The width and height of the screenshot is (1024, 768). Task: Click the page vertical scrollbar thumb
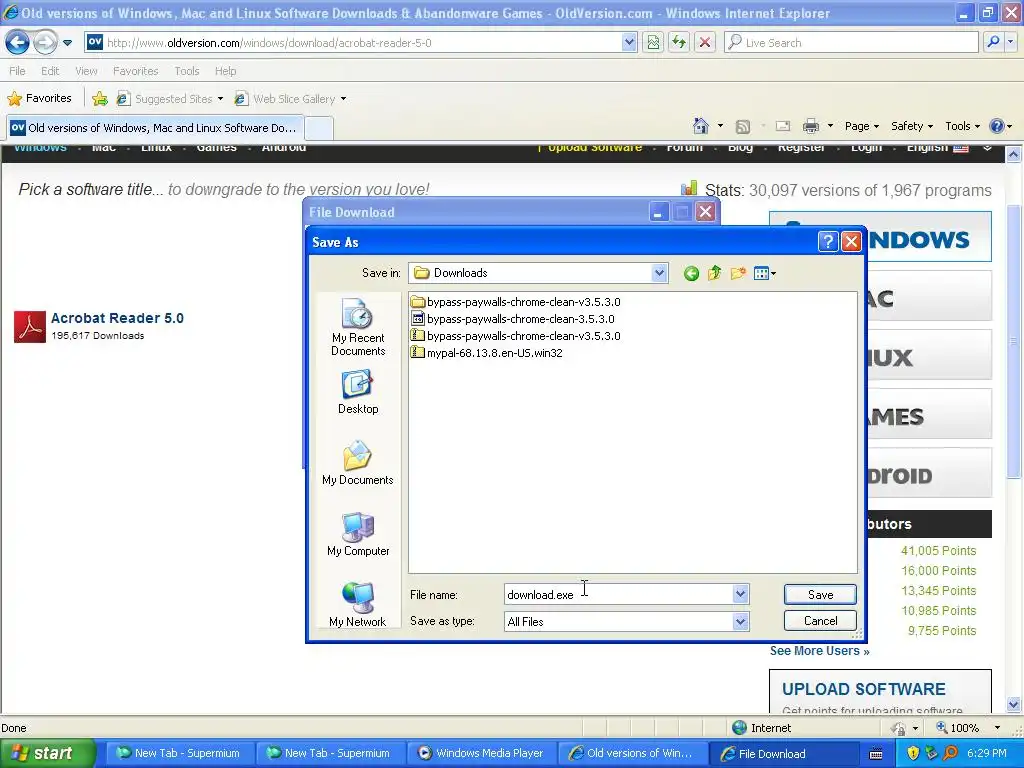coord(1014,340)
